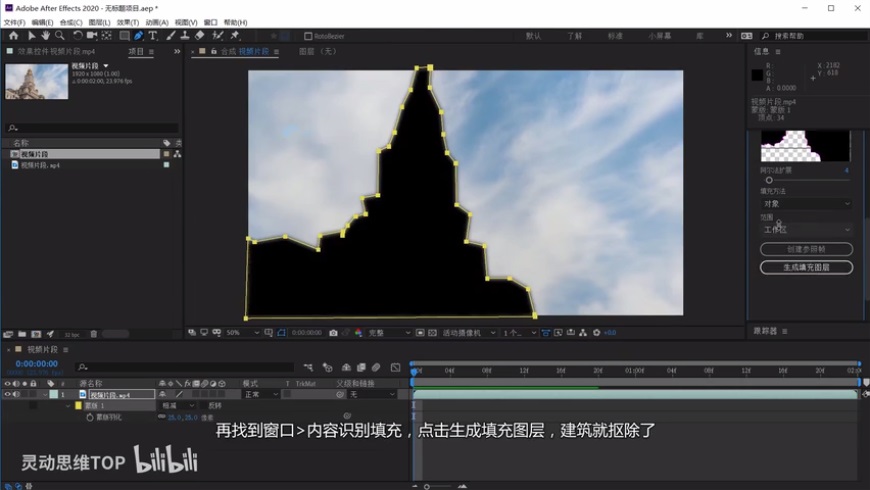
Task: Click the teal label color swatch of layer 1
Action: [x=54, y=395]
